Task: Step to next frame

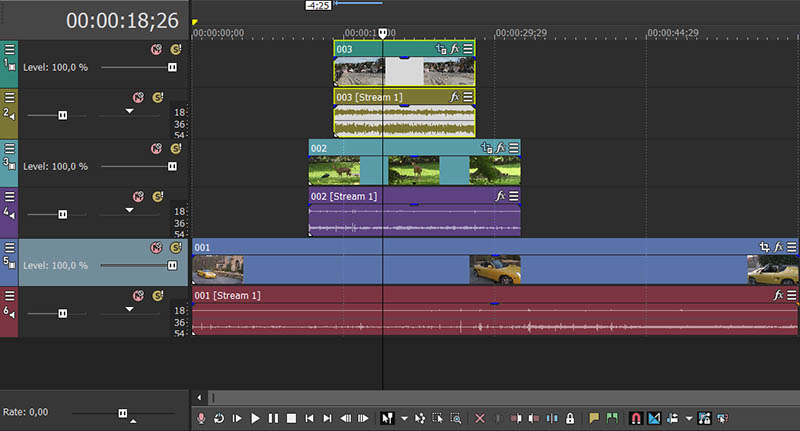Action: 363,418
